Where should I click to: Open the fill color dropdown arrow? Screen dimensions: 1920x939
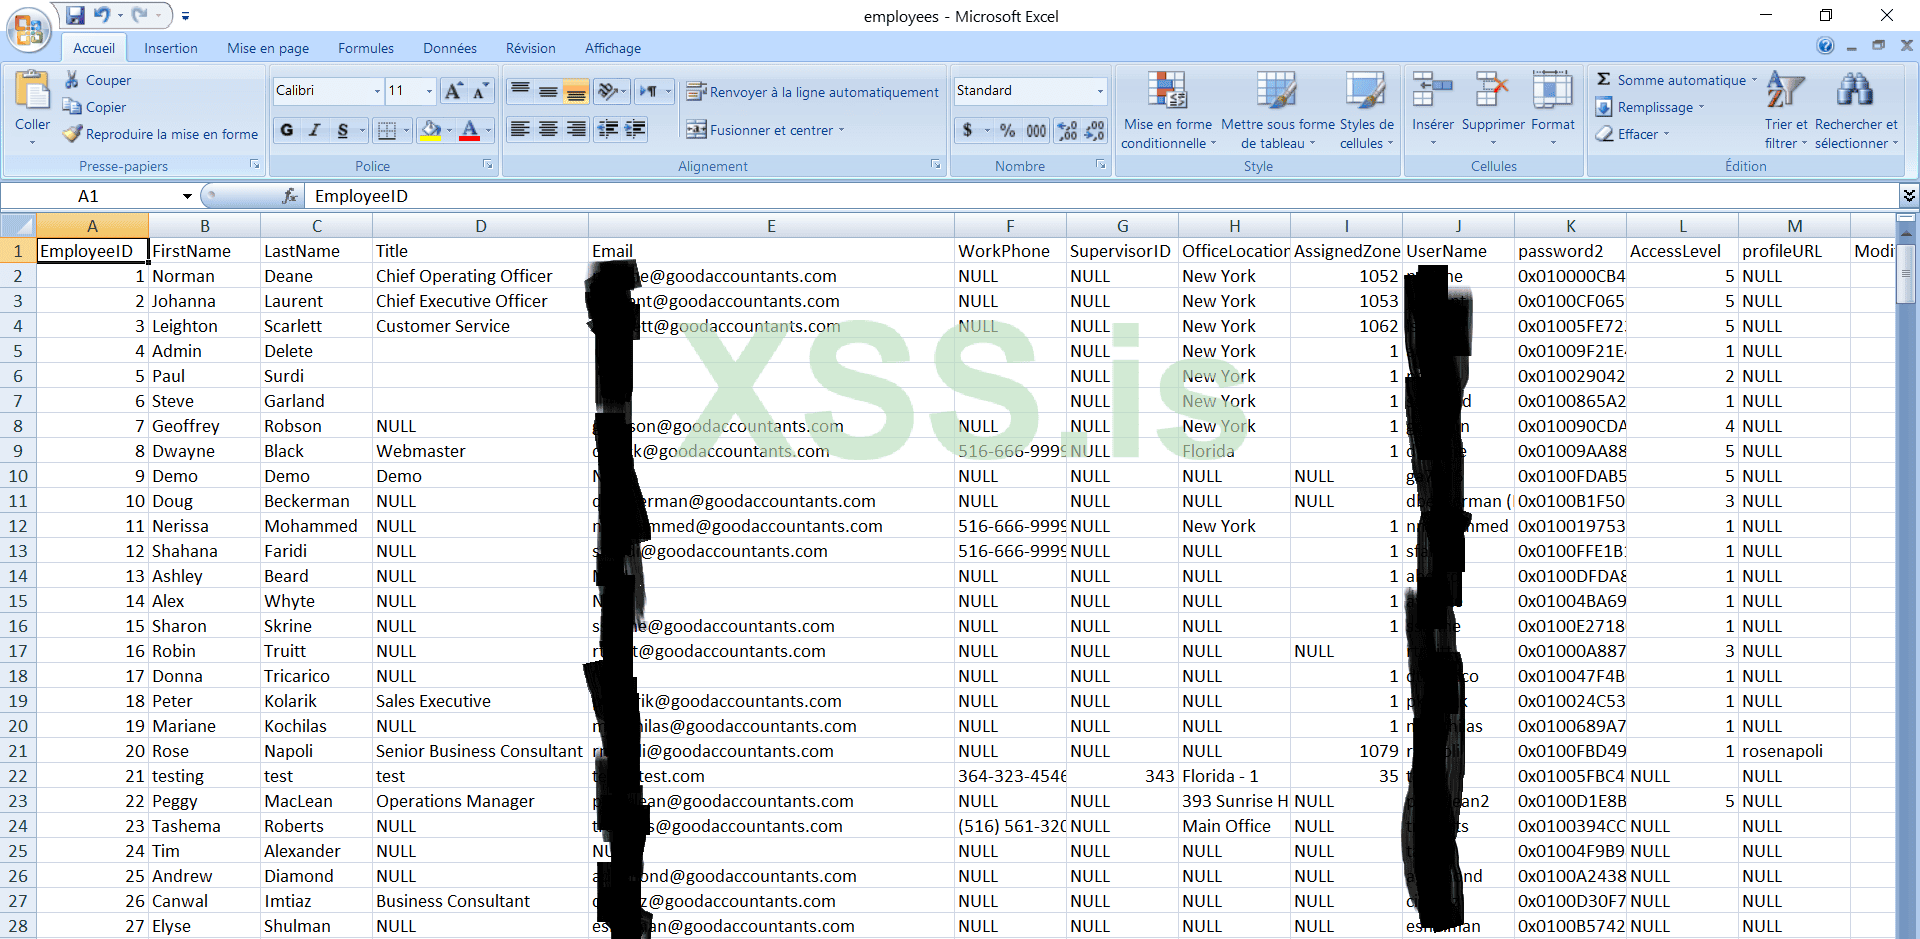pos(449,130)
